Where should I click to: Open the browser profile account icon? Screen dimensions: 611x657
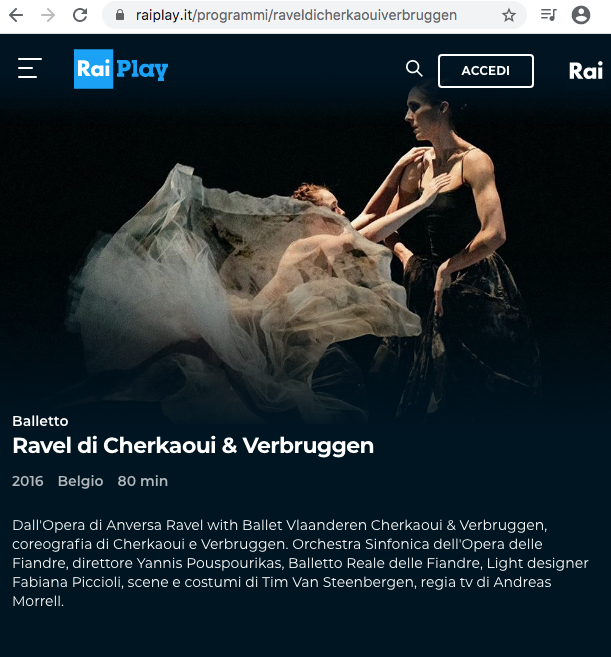pyautogui.click(x=581, y=16)
